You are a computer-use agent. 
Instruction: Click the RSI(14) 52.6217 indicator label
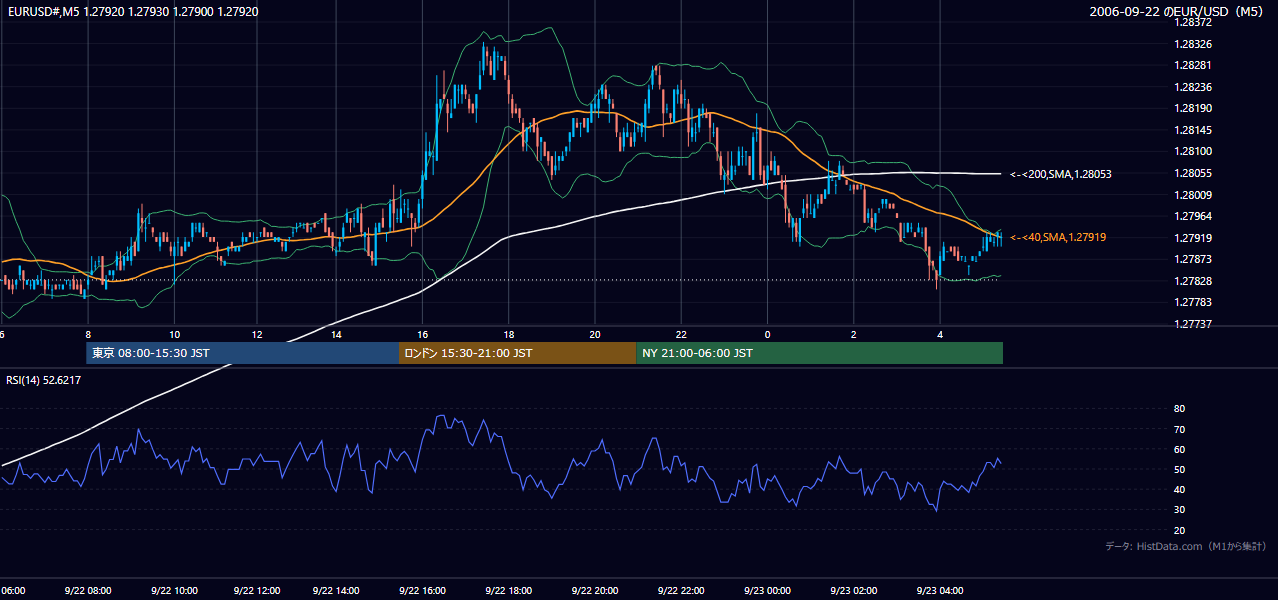pos(44,380)
